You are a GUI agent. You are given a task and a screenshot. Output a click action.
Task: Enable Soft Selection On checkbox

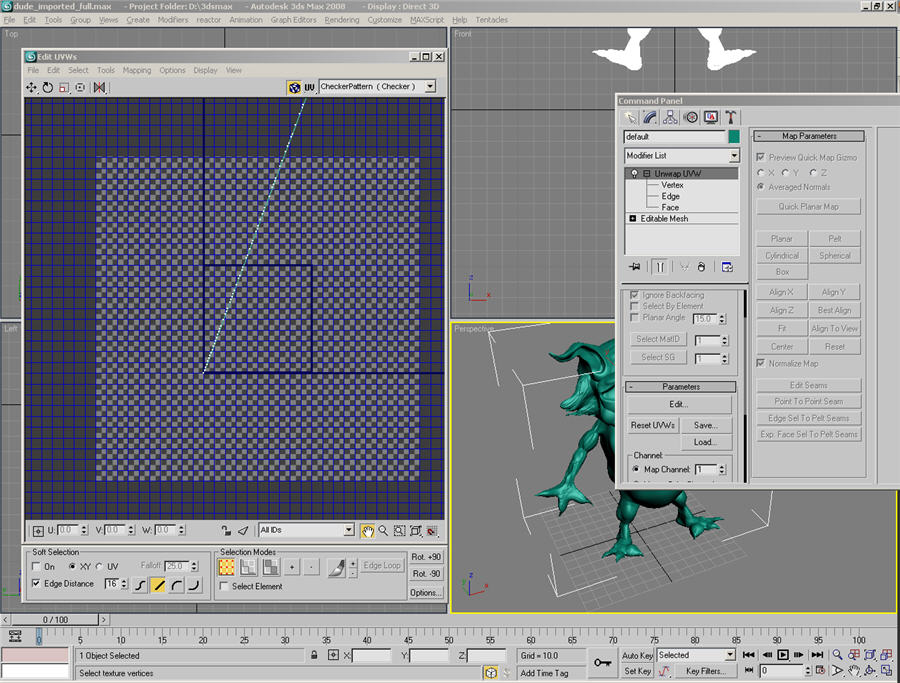pyautogui.click(x=36, y=566)
